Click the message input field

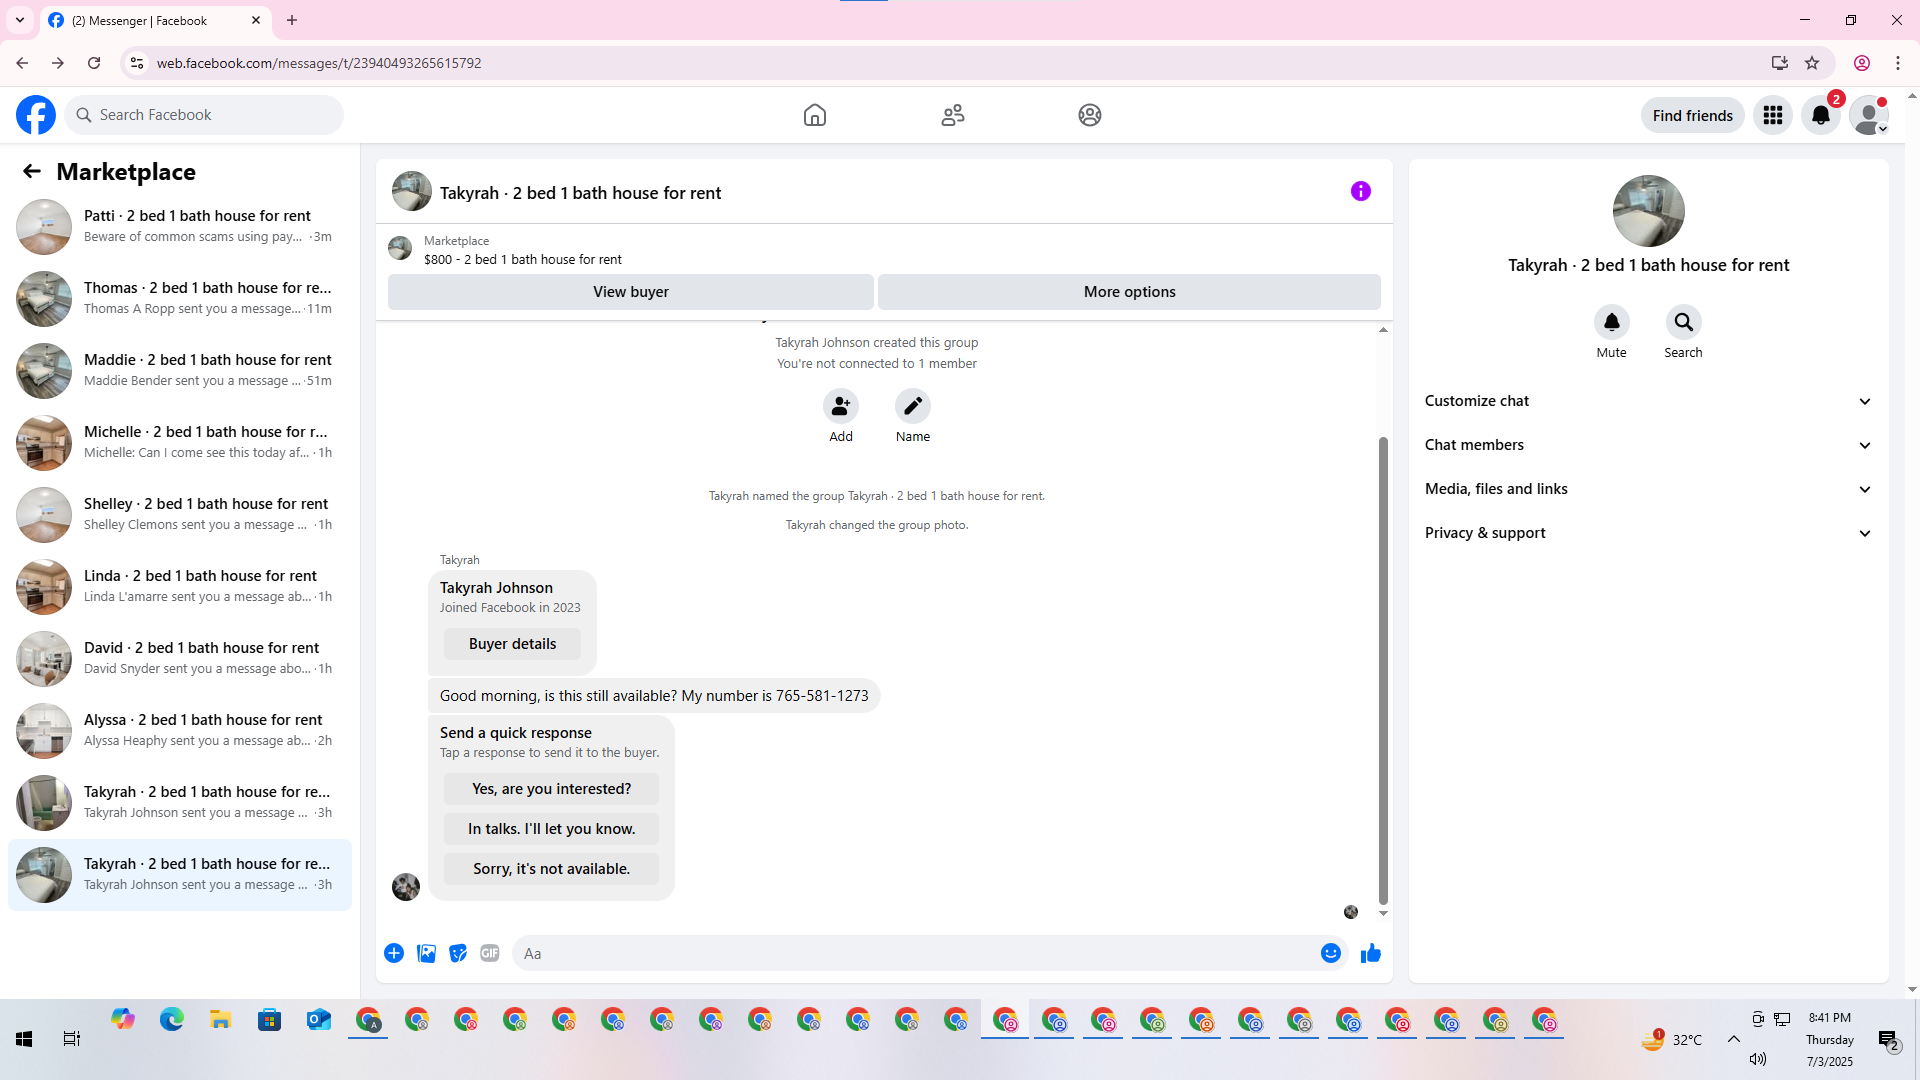click(x=915, y=953)
